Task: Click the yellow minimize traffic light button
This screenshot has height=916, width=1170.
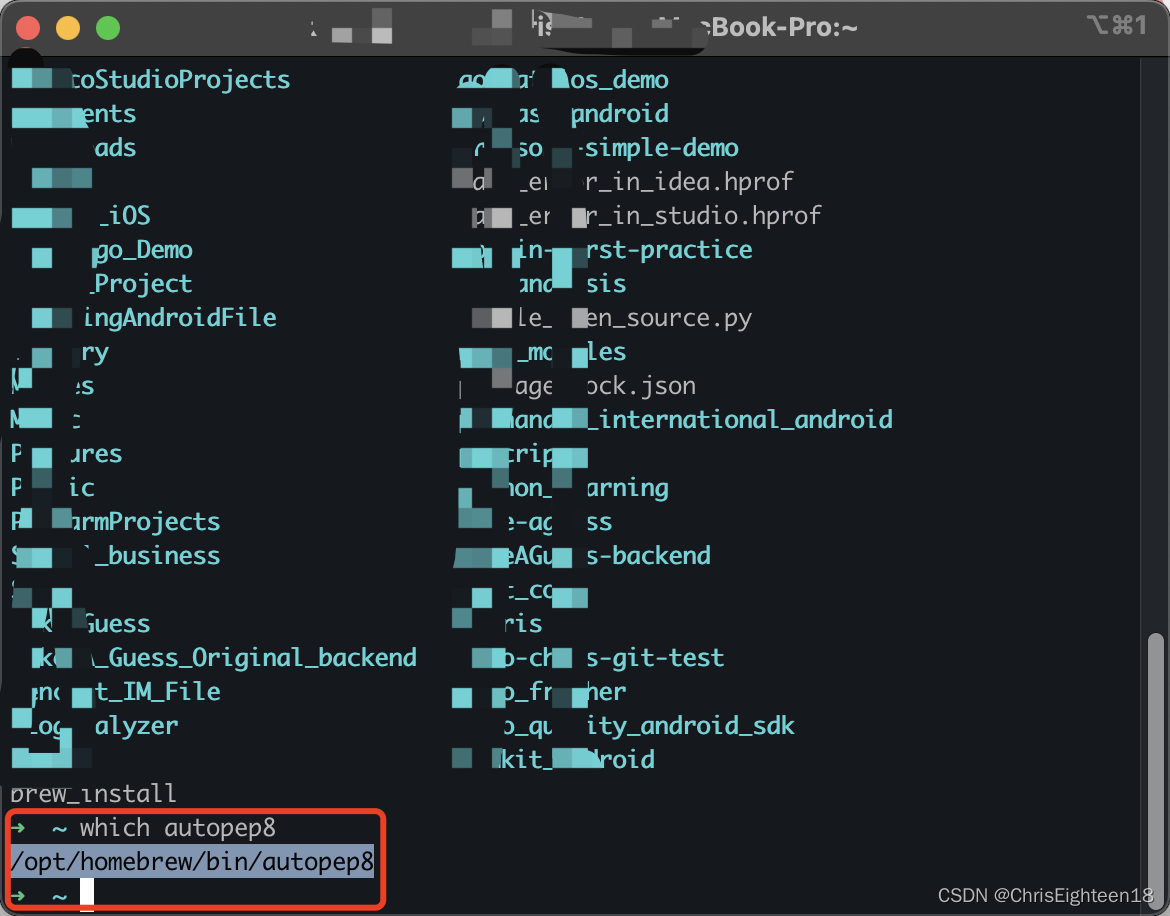Action: tap(66, 27)
